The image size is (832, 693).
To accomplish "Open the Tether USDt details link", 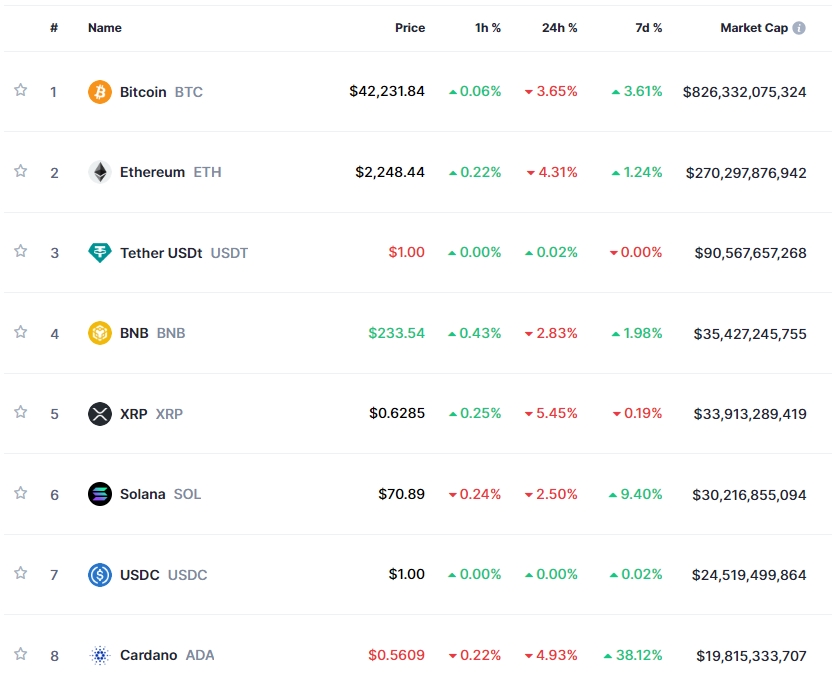I will pos(184,253).
